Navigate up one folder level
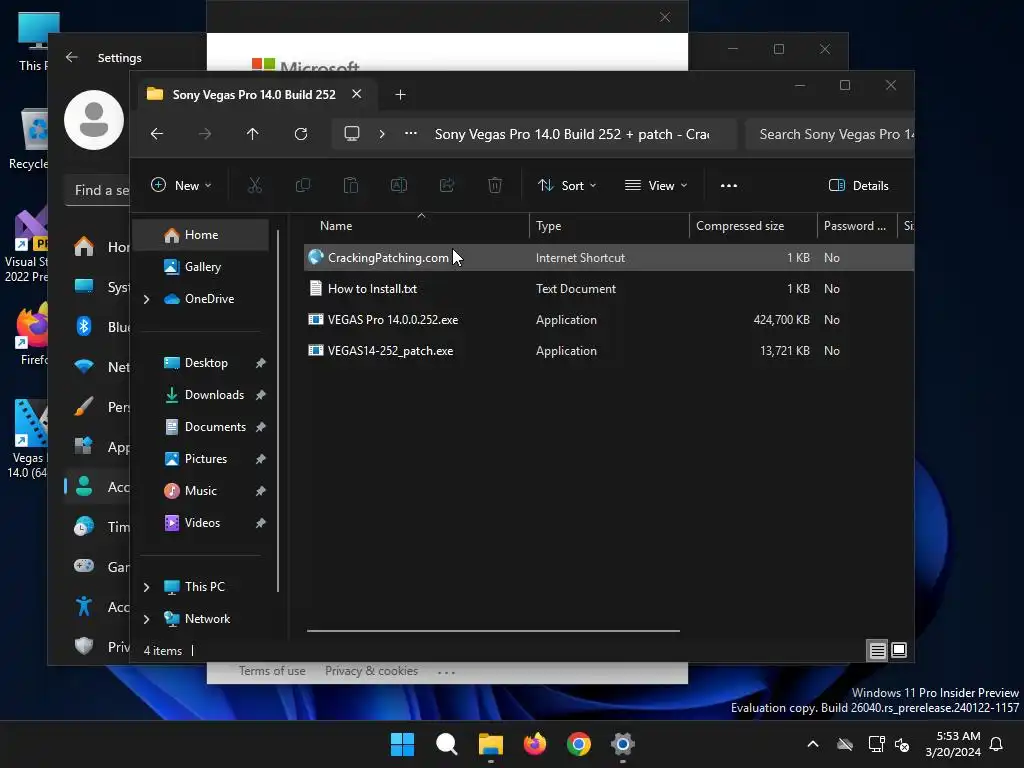 253,134
